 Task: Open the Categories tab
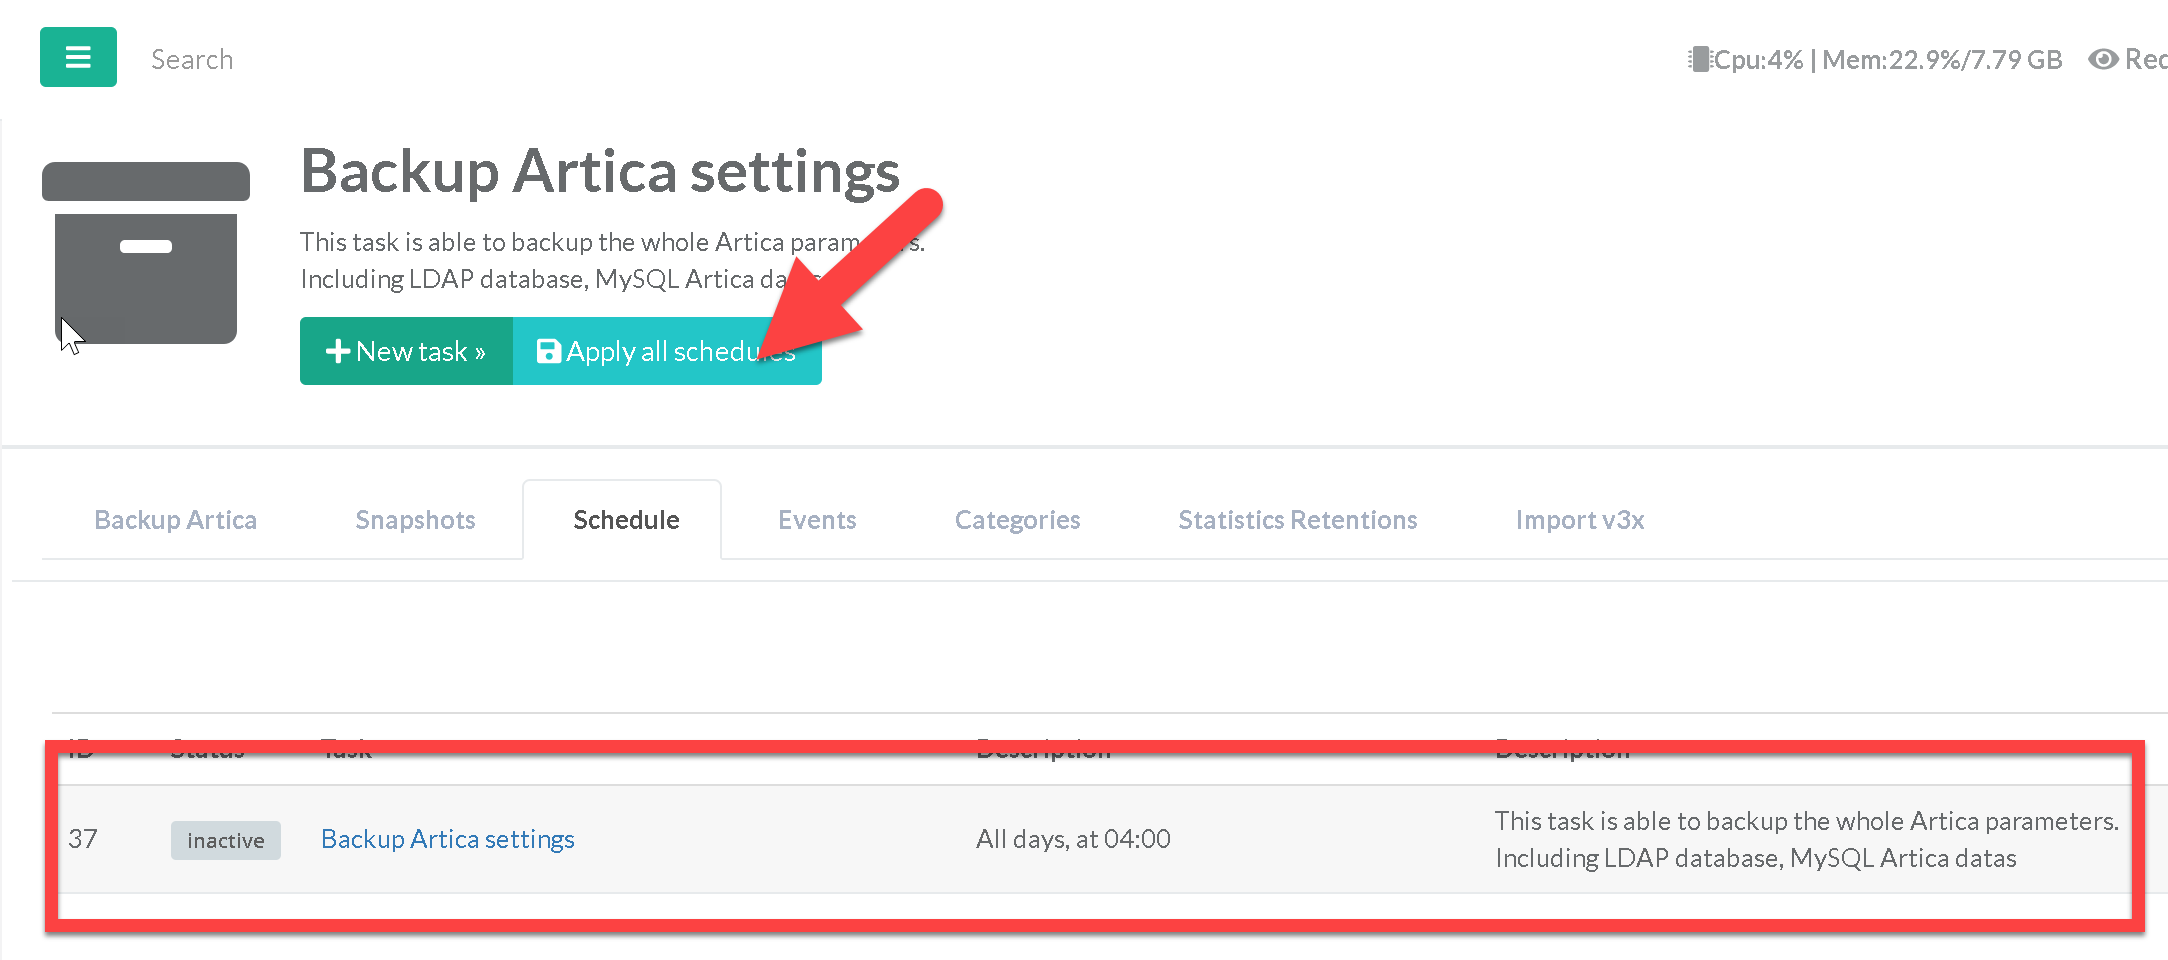point(1017,520)
